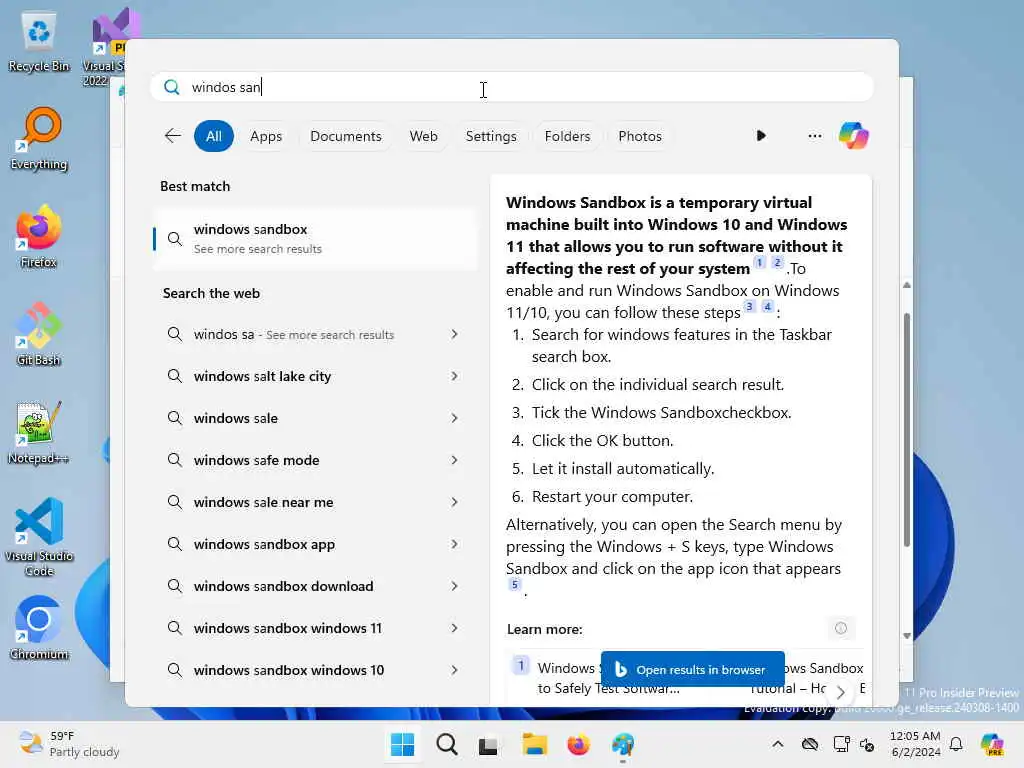Select Everything desktop shortcut
The image size is (1024, 768).
[39, 139]
